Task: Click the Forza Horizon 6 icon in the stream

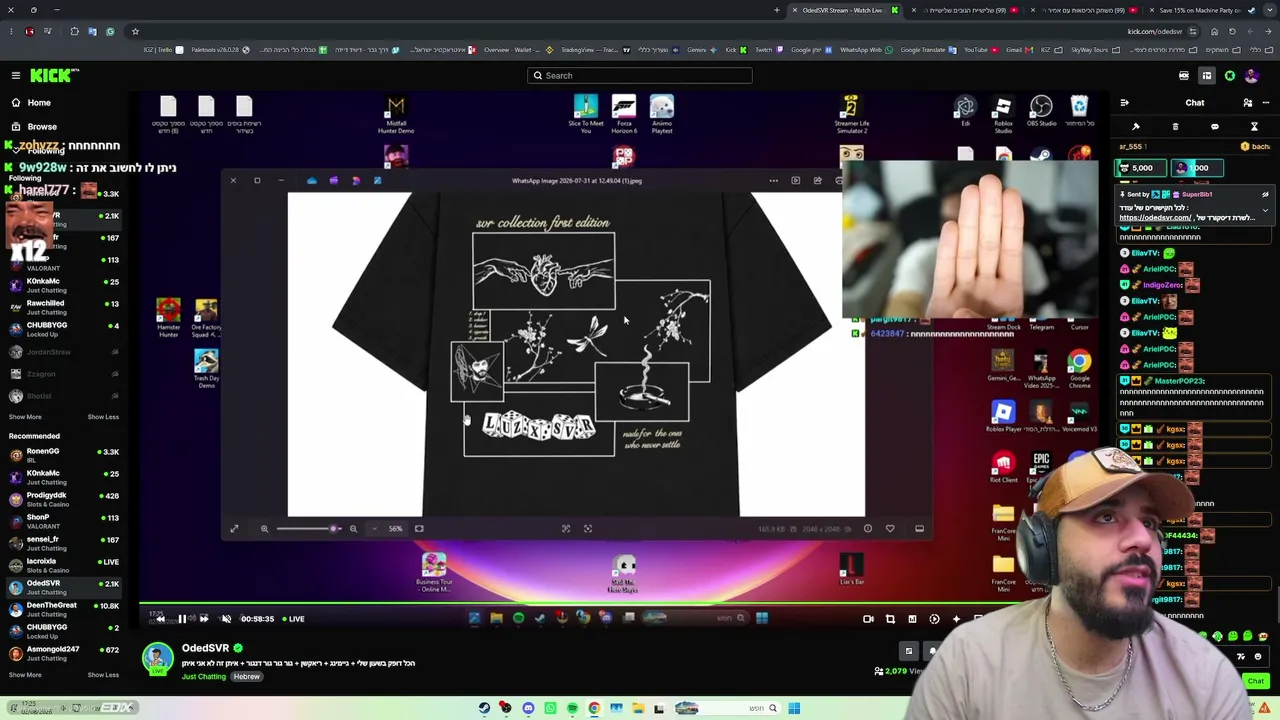Action: [x=624, y=114]
